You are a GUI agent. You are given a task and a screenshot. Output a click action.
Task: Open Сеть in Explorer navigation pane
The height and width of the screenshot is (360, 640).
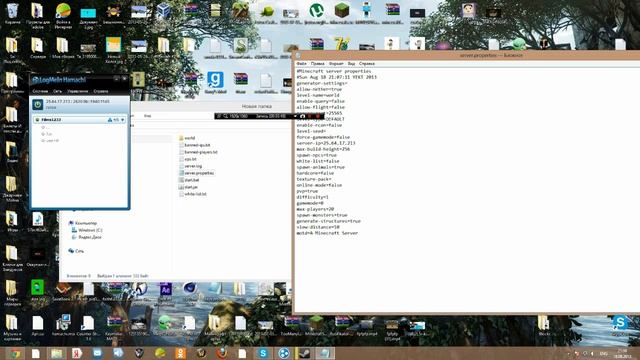[76, 251]
